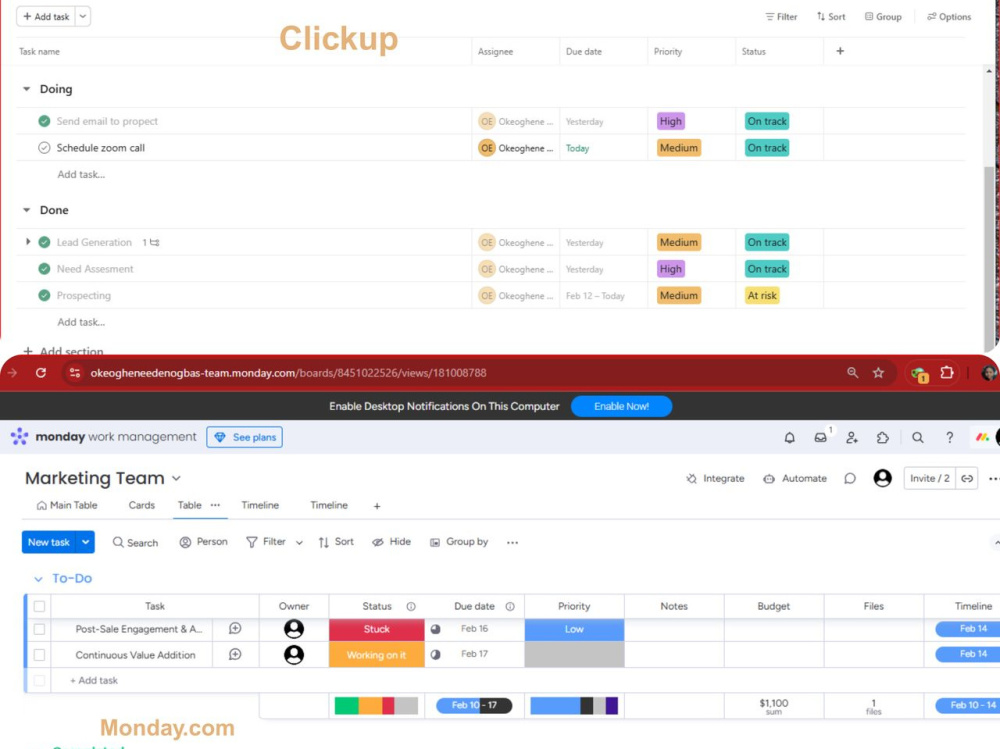Open the Table view options dots
1000x749 pixels.
tap(216, 505)
